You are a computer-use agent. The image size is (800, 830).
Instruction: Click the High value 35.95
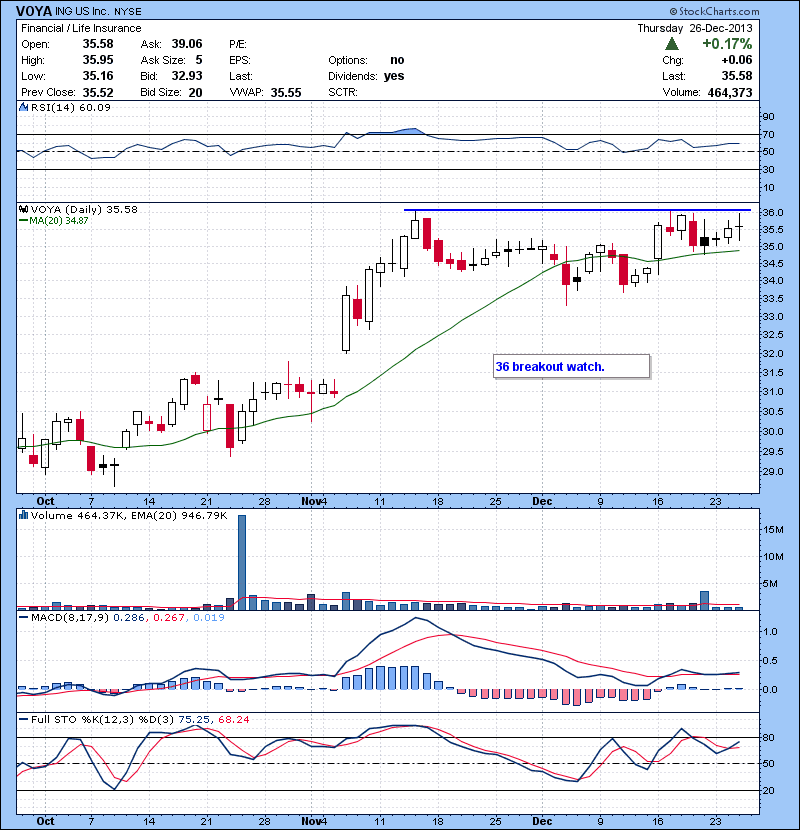coord(98,60)
